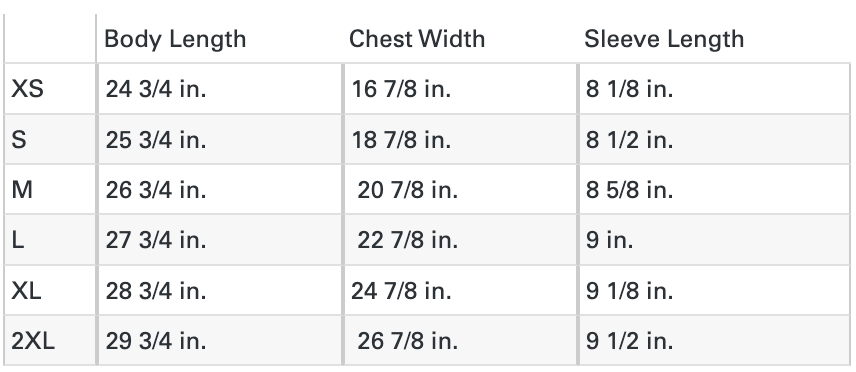Click the Body Length column header
Image resolution: width=856 pixels, height=372 pixels.
click(175, 39)
